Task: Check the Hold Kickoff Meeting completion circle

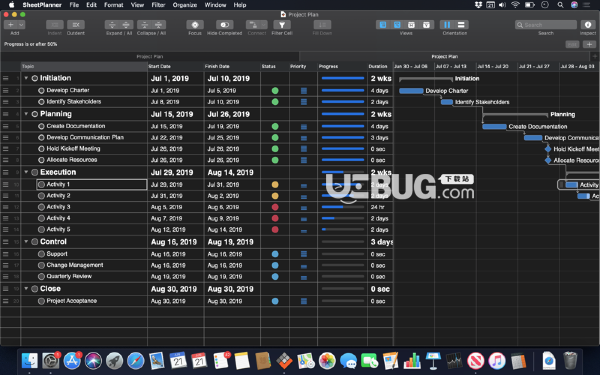Action: pos(41,149)
